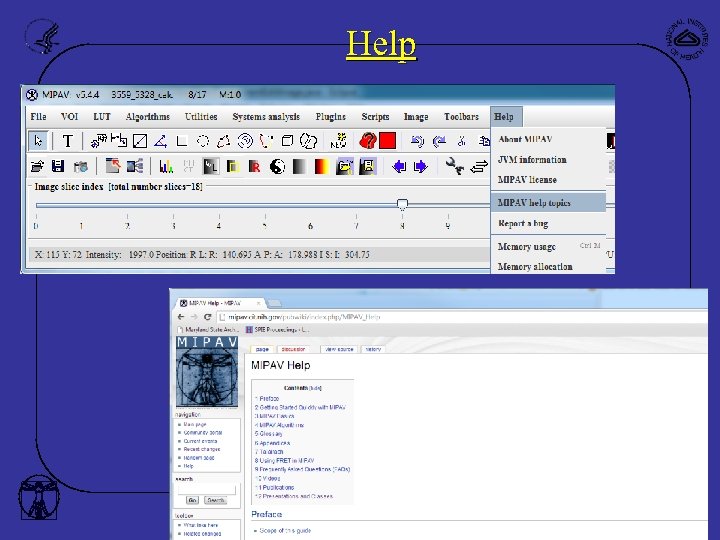Click the wrench tools icon

pyautogui.click(x=455, y=166)
